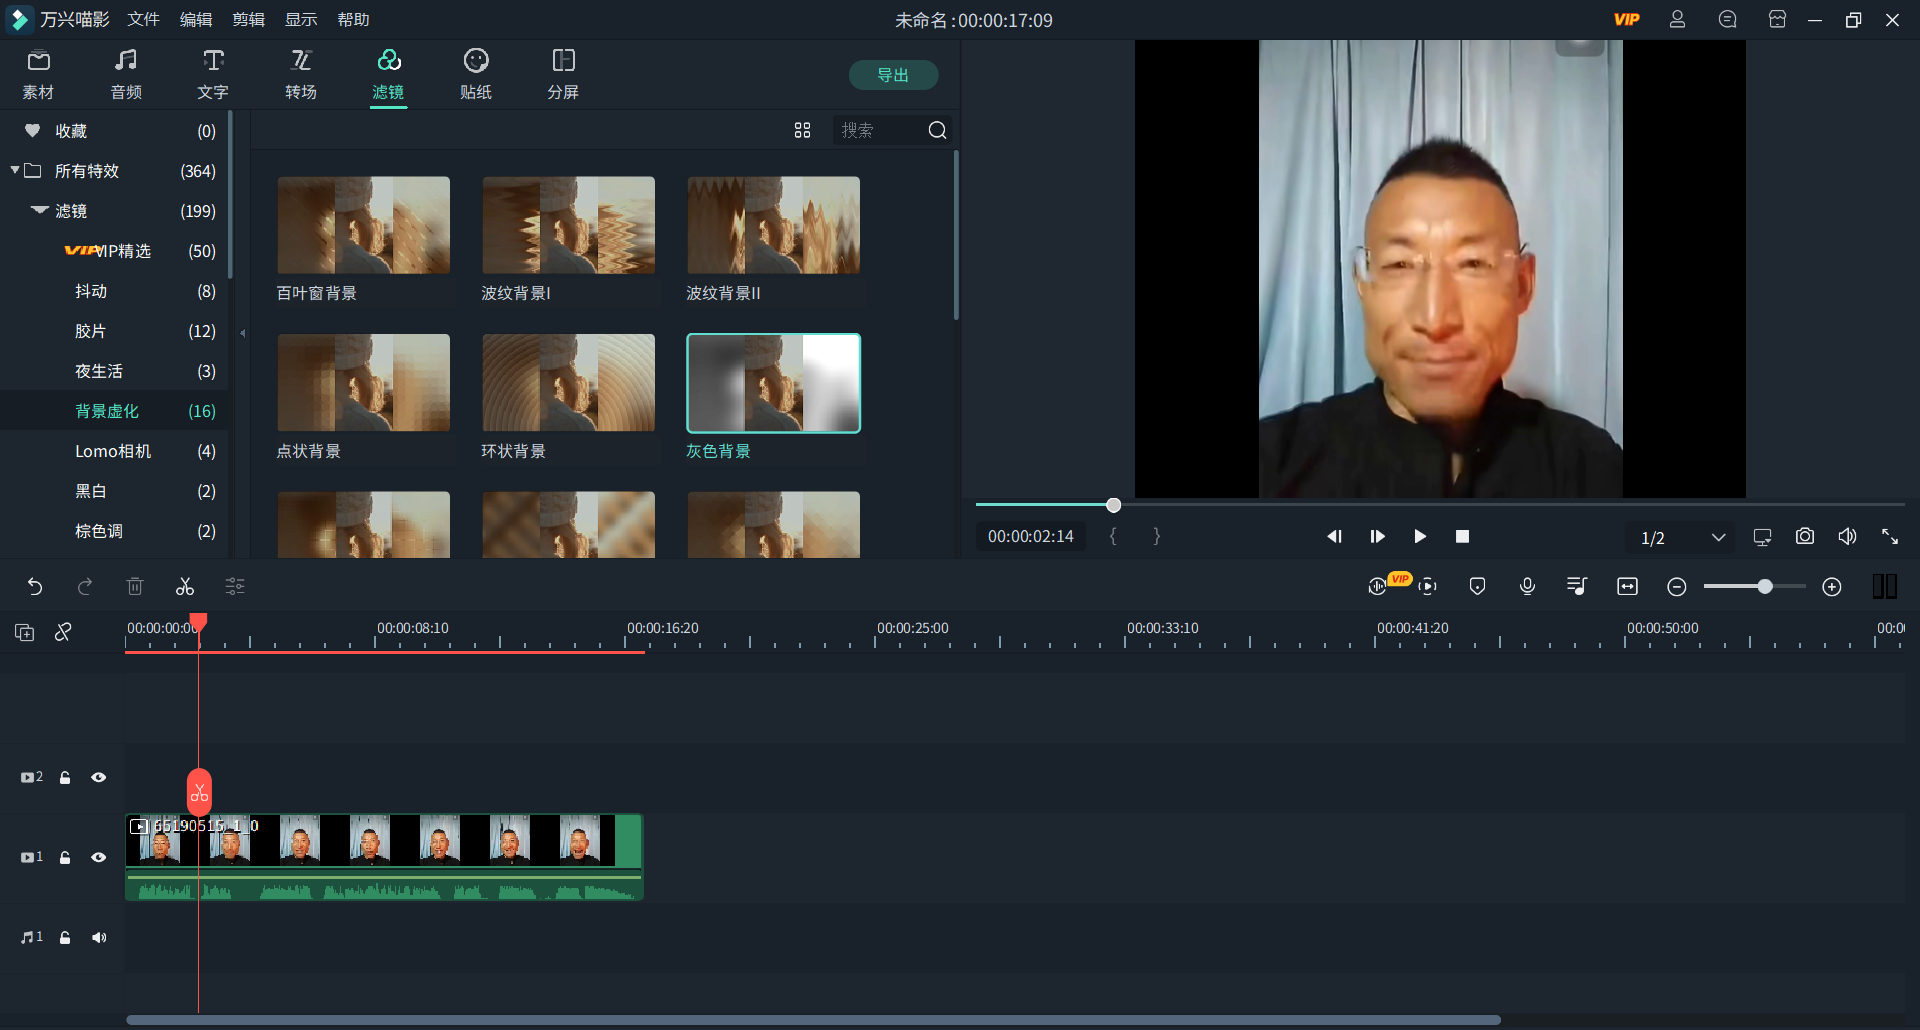Switch to the 音频 audio library
This screenshot has width=1920, height=1030.
(125, 74)
